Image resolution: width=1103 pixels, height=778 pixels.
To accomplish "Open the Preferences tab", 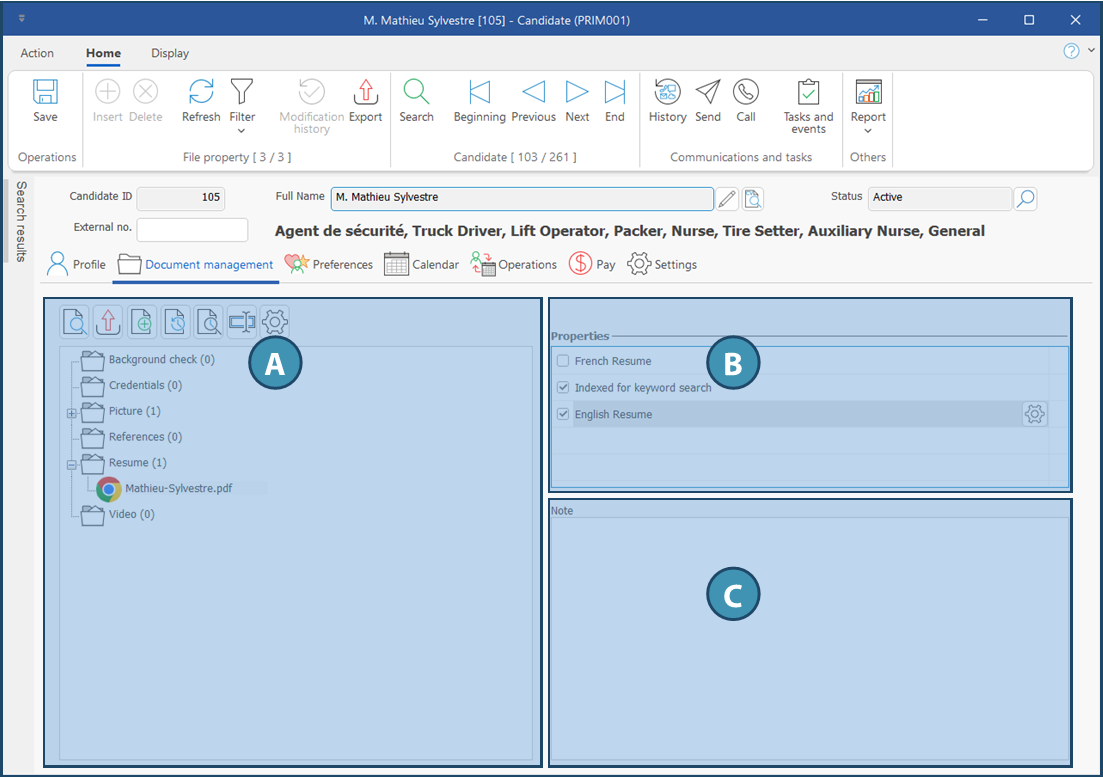I will (329, 265).
